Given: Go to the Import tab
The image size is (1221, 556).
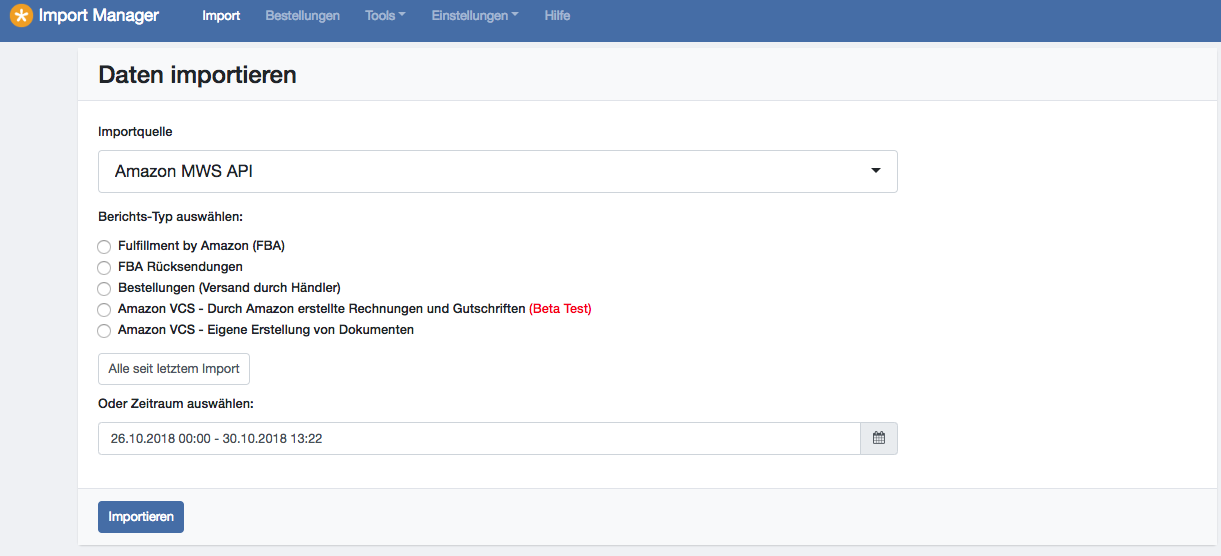Looking at the screenshot, I should [x=221, y=16].
